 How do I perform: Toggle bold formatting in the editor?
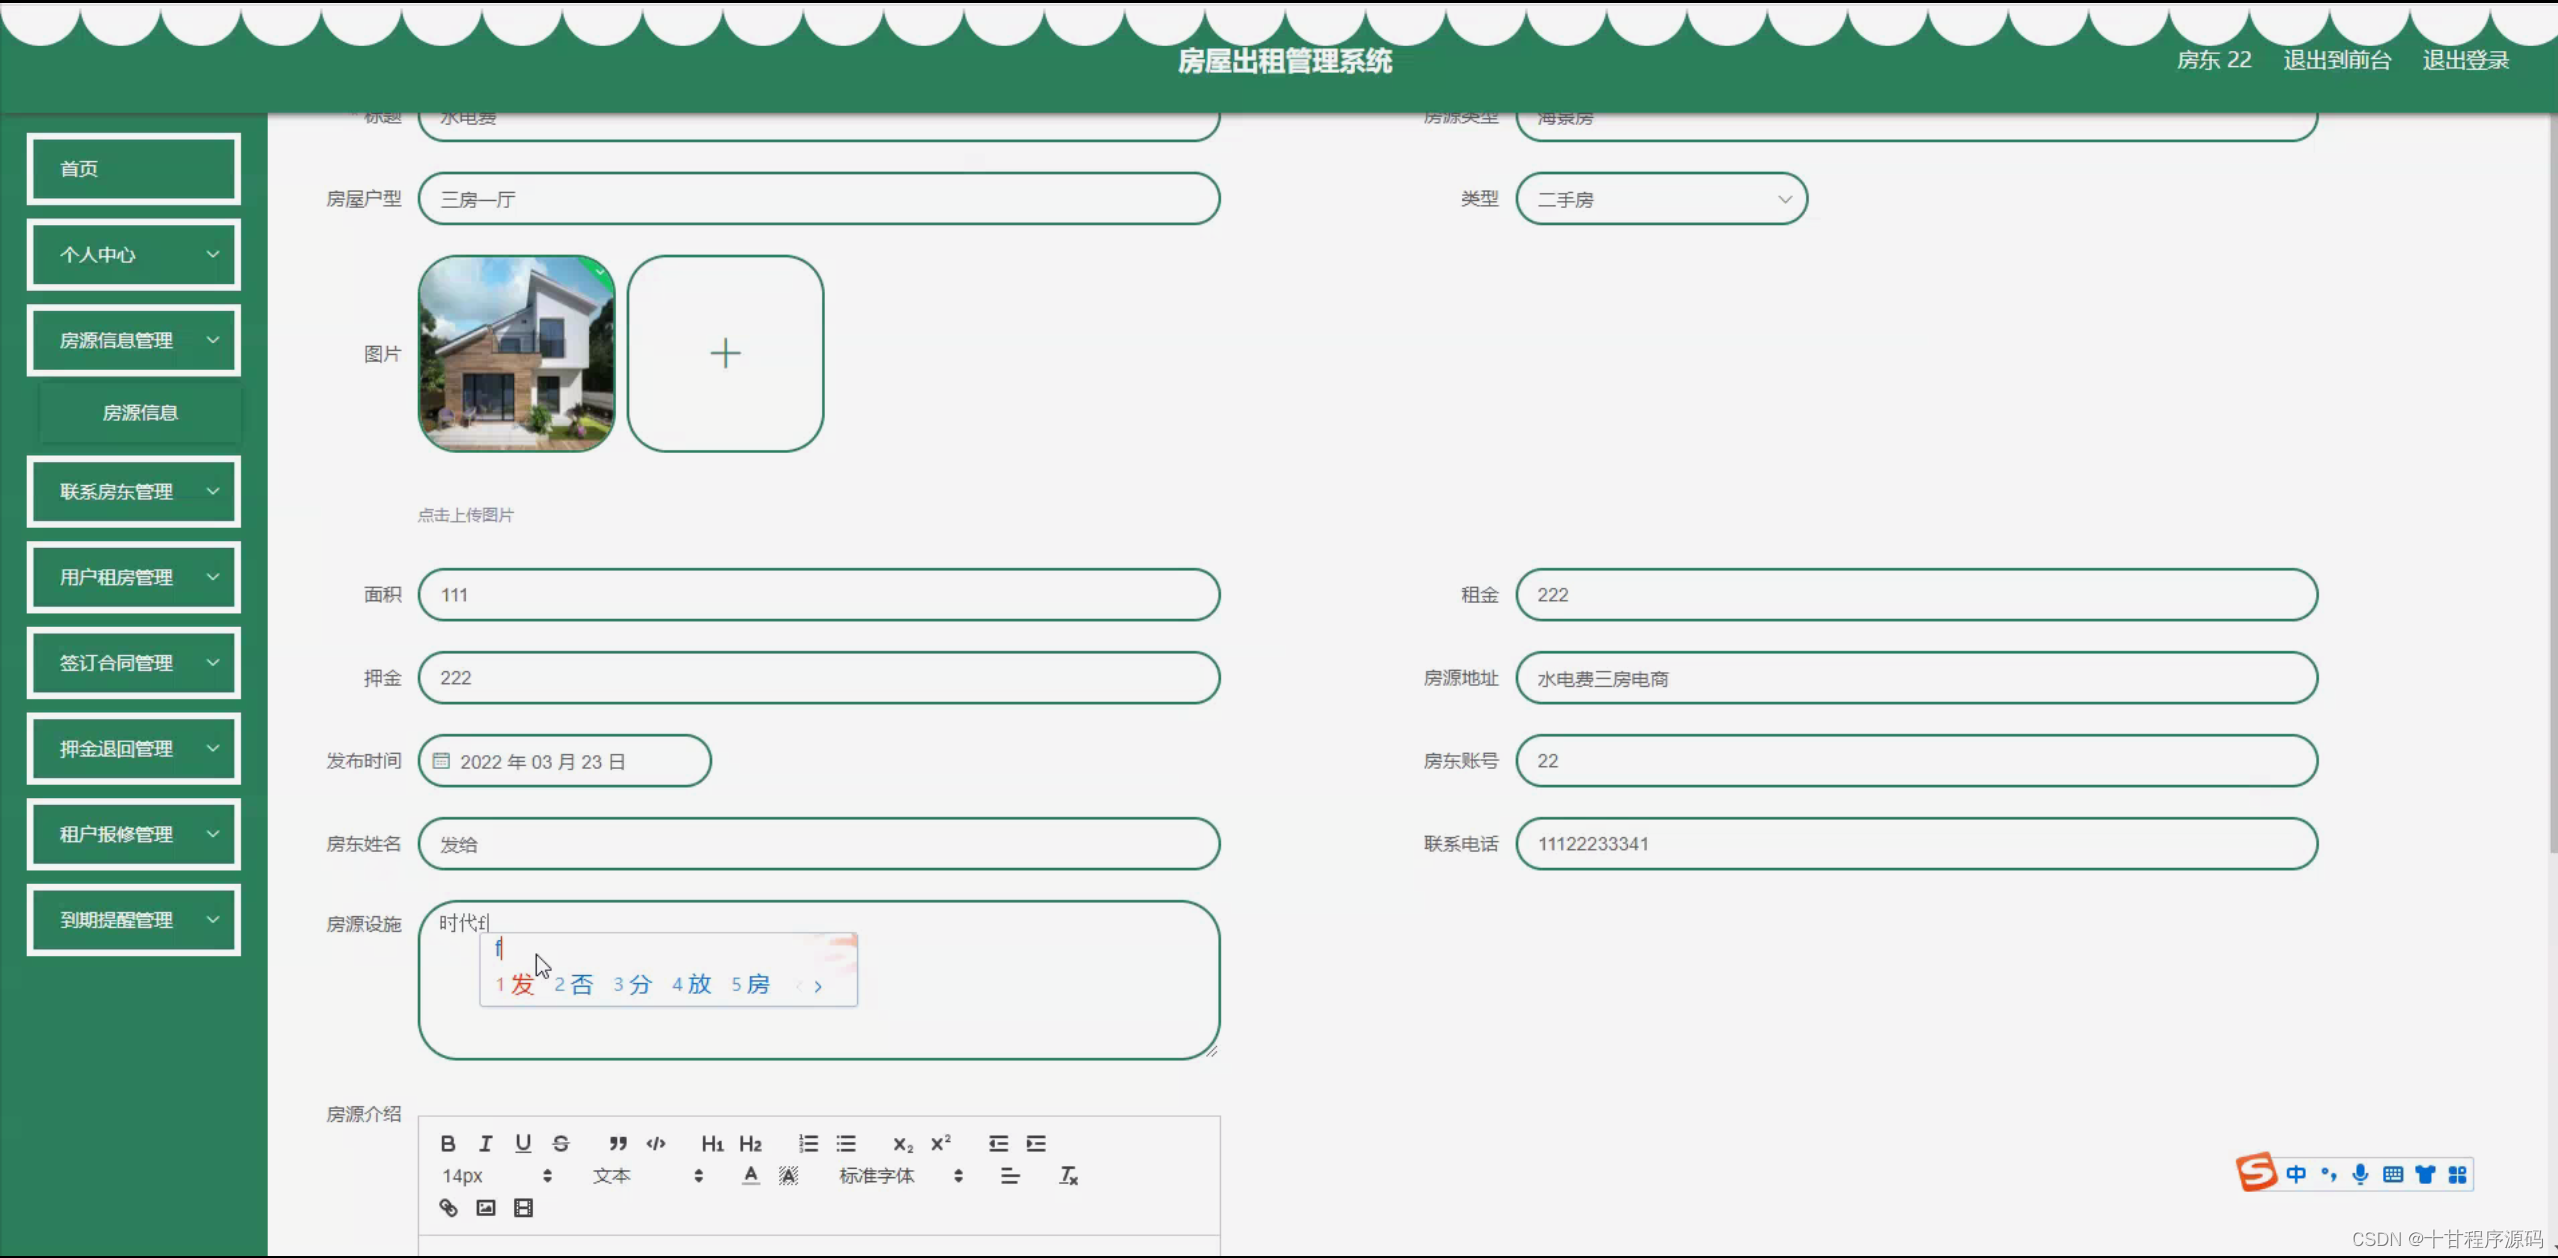pos(448,1143)
